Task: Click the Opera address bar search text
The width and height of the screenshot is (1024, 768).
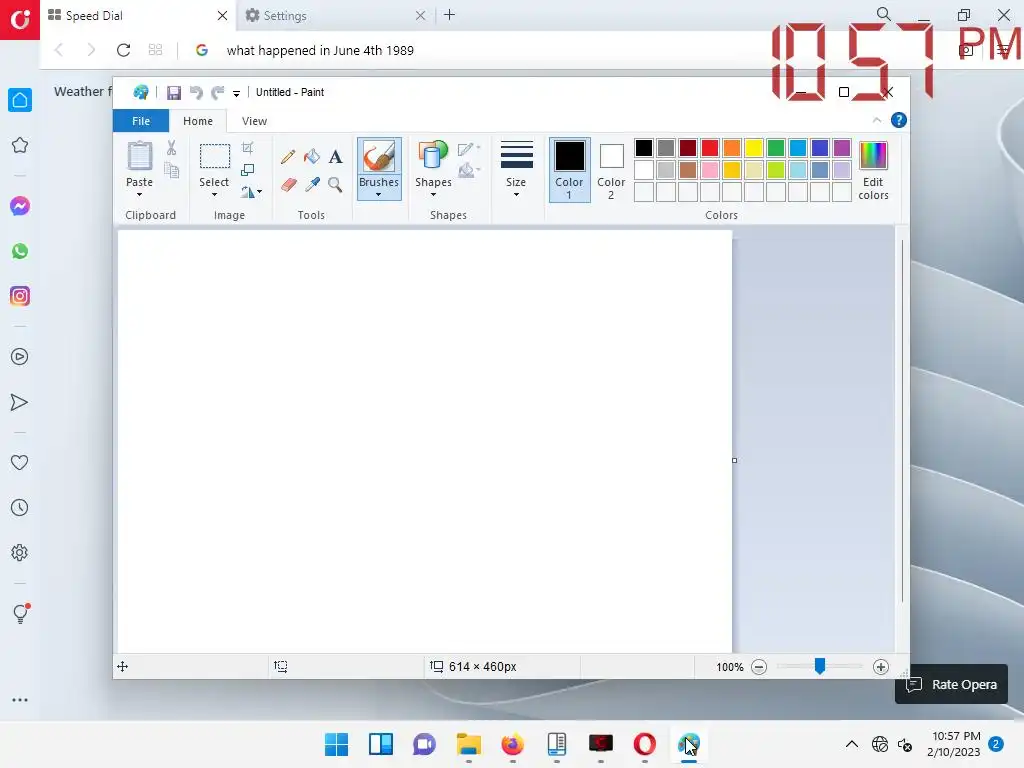Action: 320,50
